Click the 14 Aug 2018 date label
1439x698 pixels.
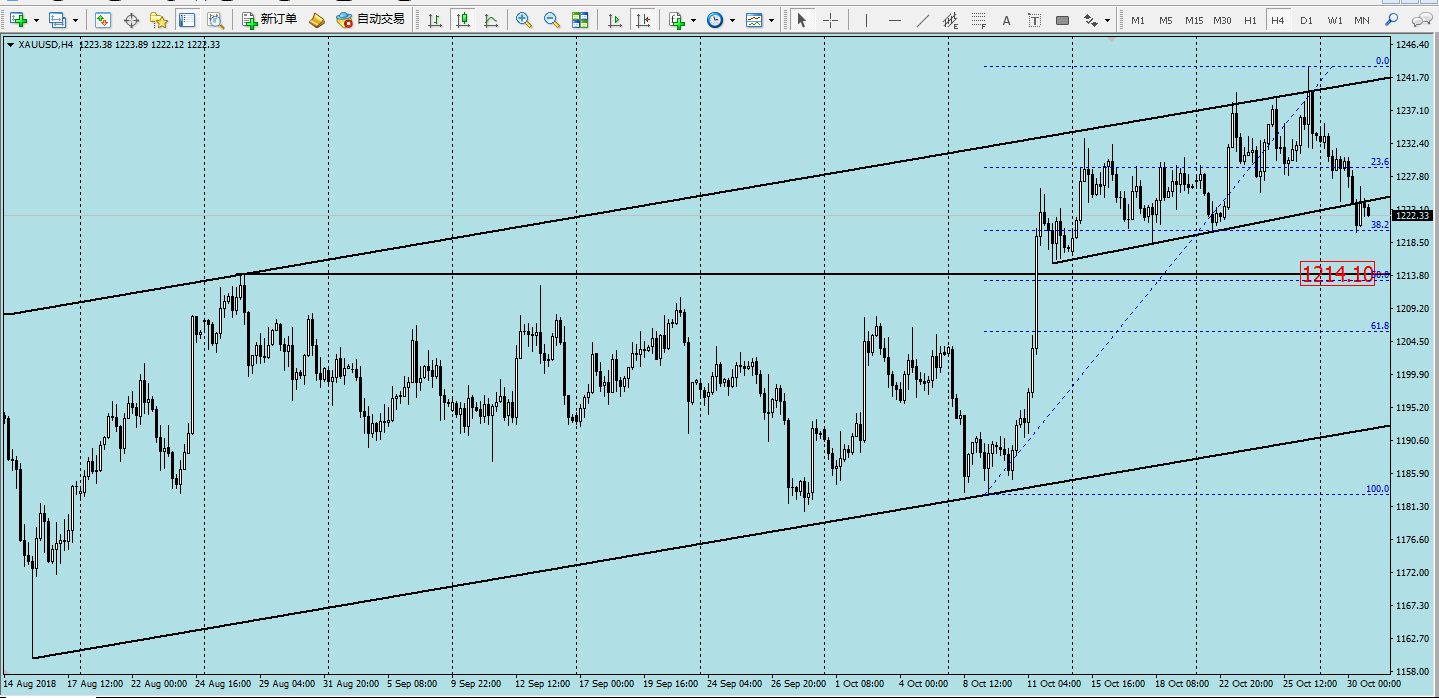[28, 685]
